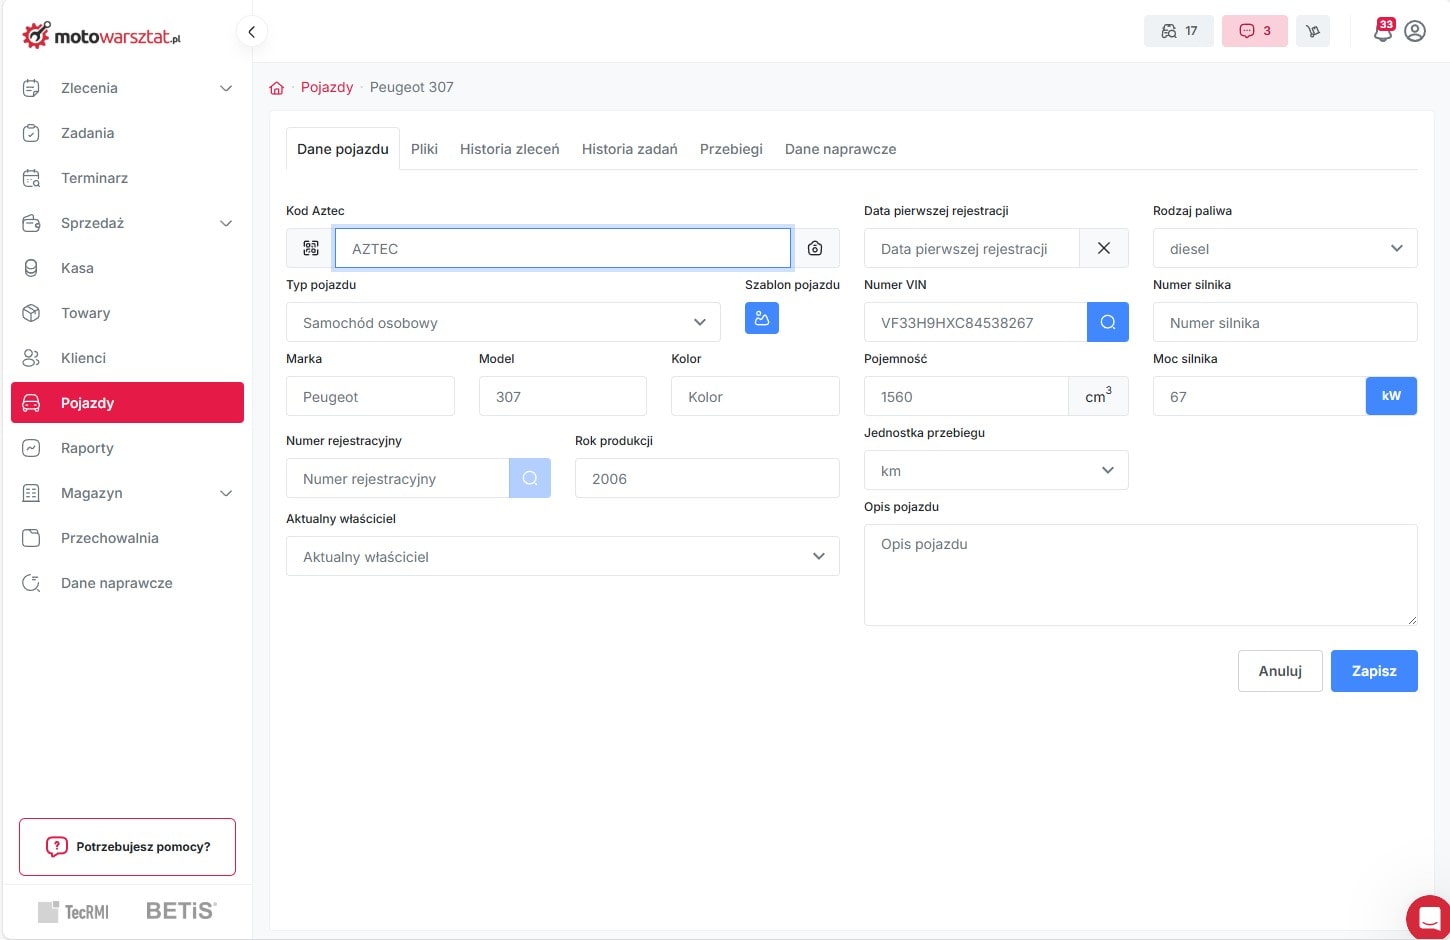This screenshot has height=940, width=1450.
Task: Collapse the sidebar with arrow button
Action: [252, 32]
